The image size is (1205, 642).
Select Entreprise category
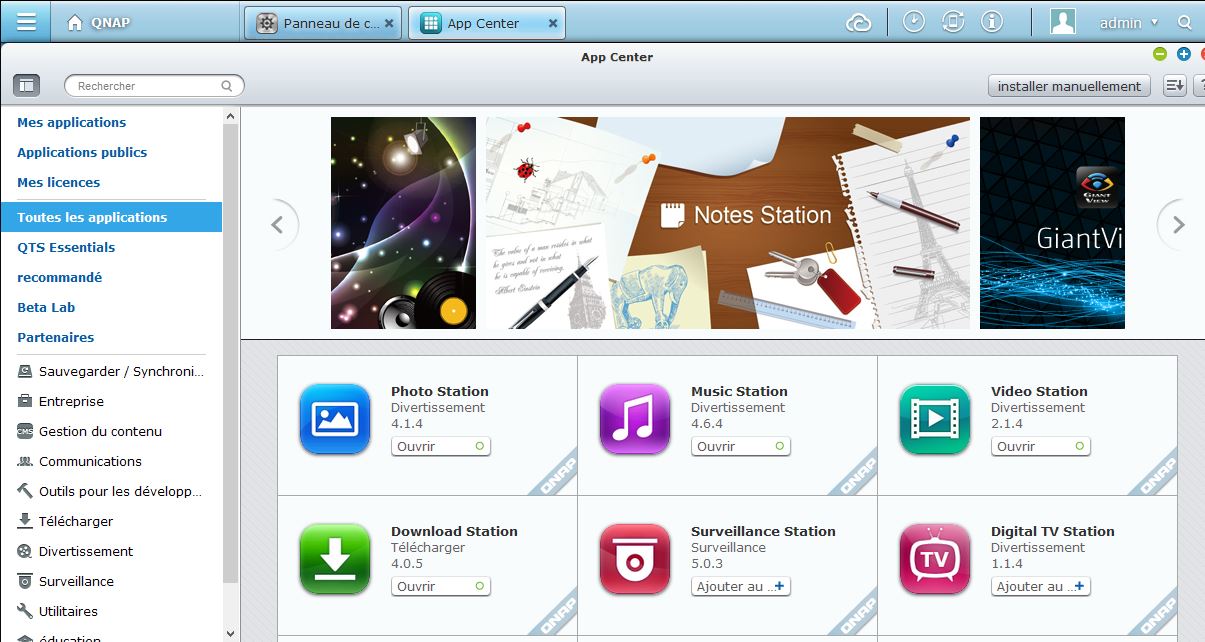61,401
